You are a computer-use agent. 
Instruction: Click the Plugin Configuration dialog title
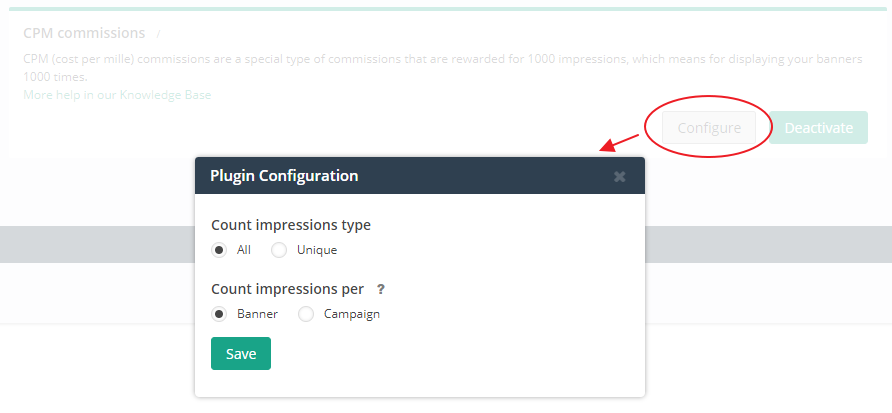(284, 176)
